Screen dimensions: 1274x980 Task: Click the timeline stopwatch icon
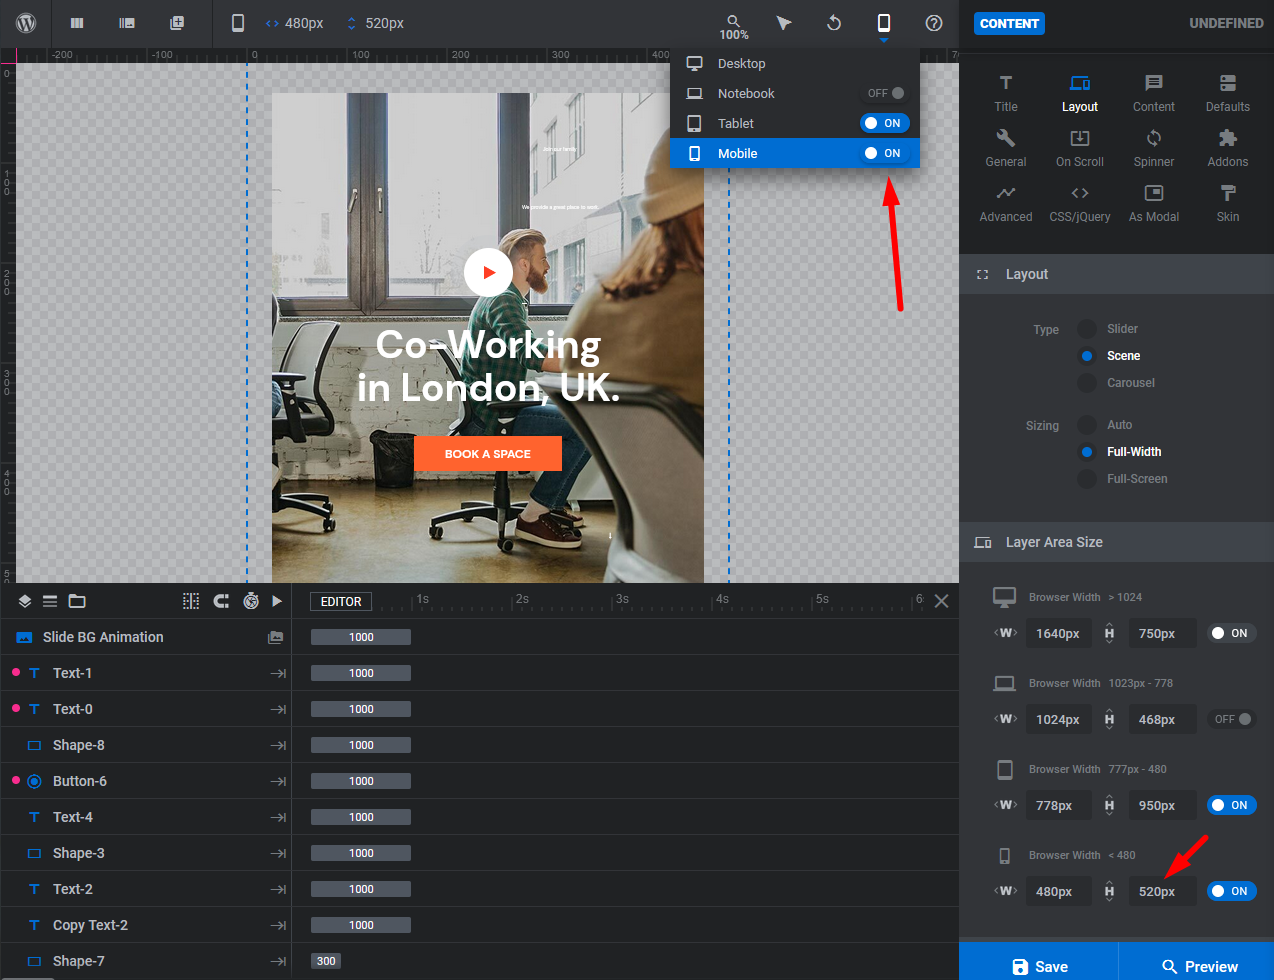(251, 601)
